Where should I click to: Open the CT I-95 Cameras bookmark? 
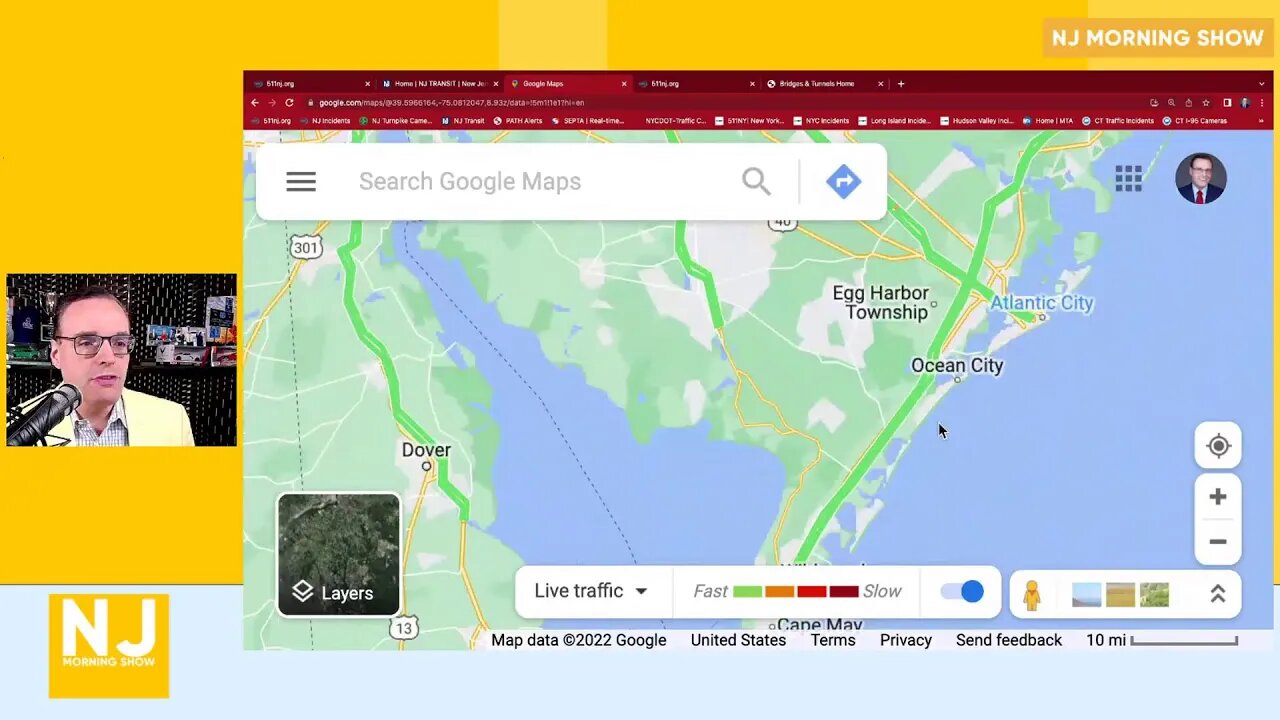(1195, 121)
